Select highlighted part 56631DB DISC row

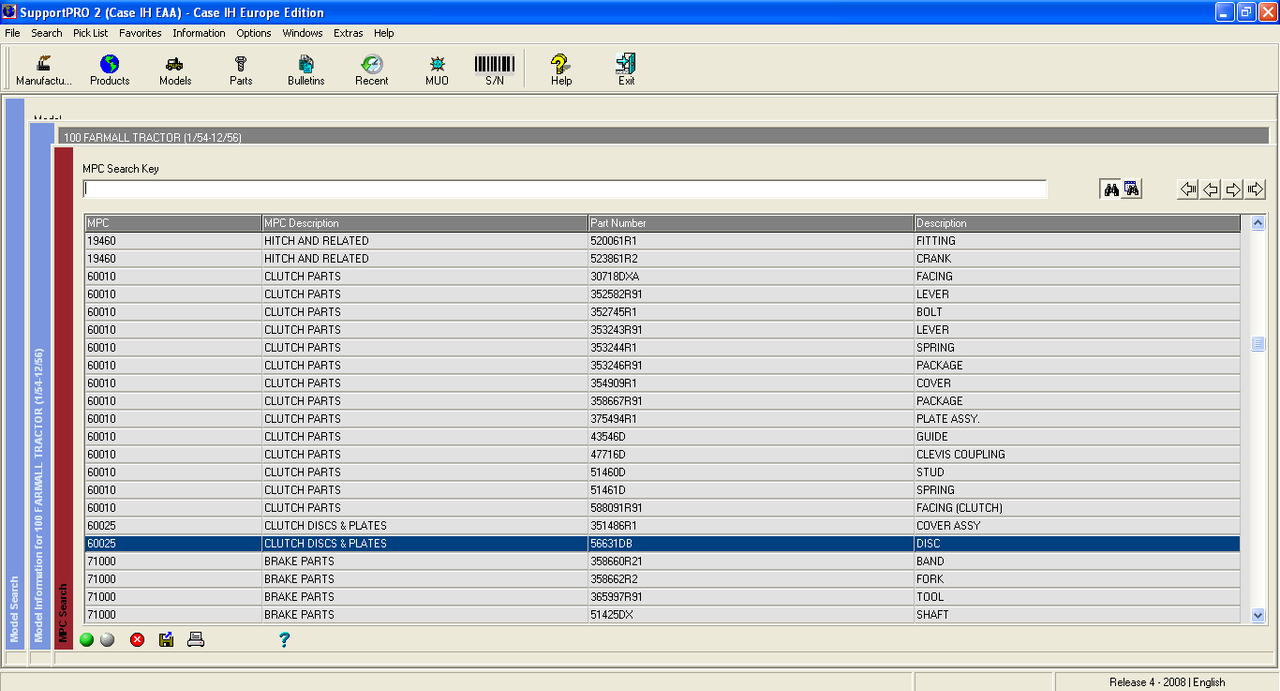(662, 544)
